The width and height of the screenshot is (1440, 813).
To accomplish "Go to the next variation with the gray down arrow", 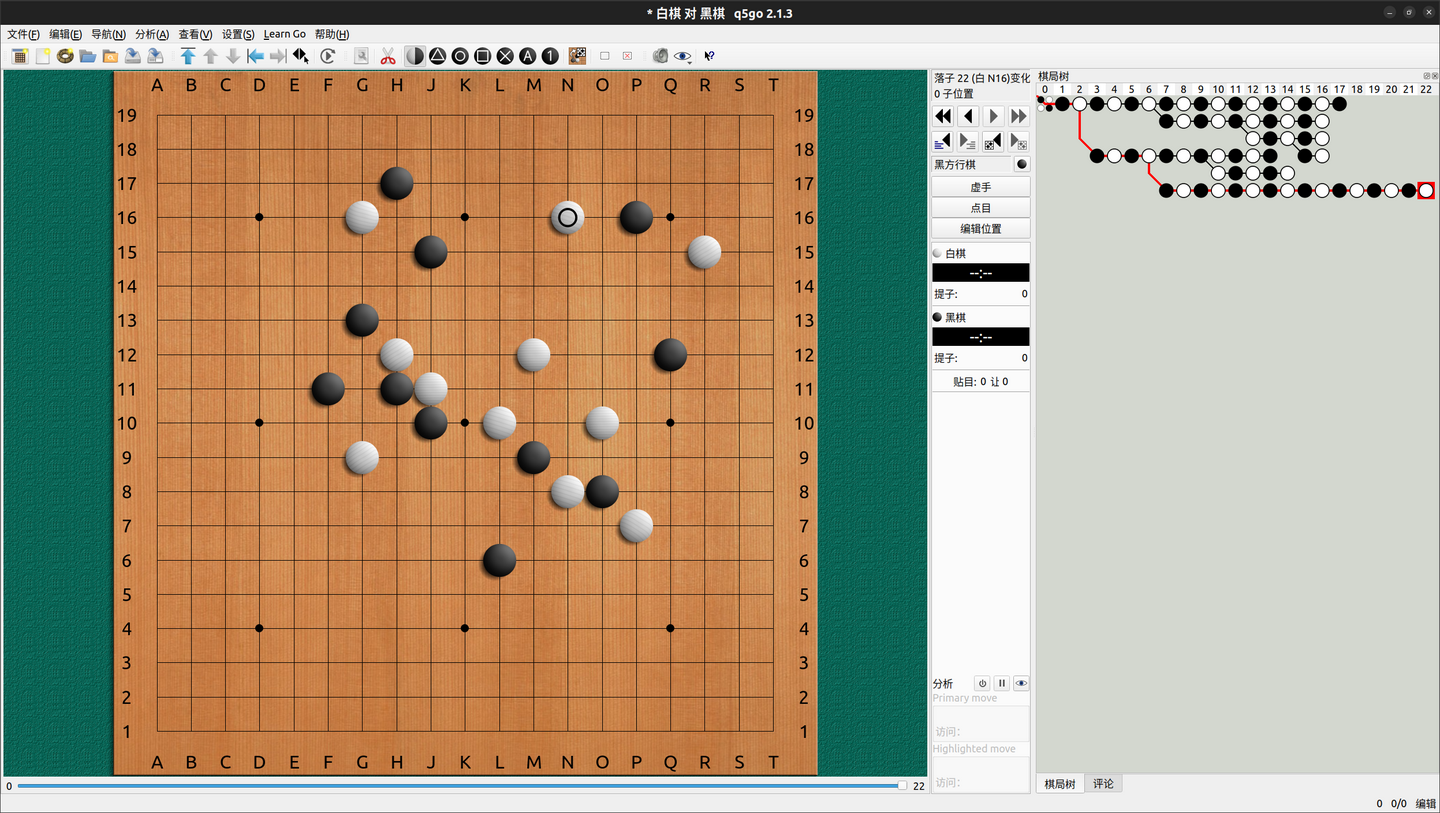I will 233,56.
